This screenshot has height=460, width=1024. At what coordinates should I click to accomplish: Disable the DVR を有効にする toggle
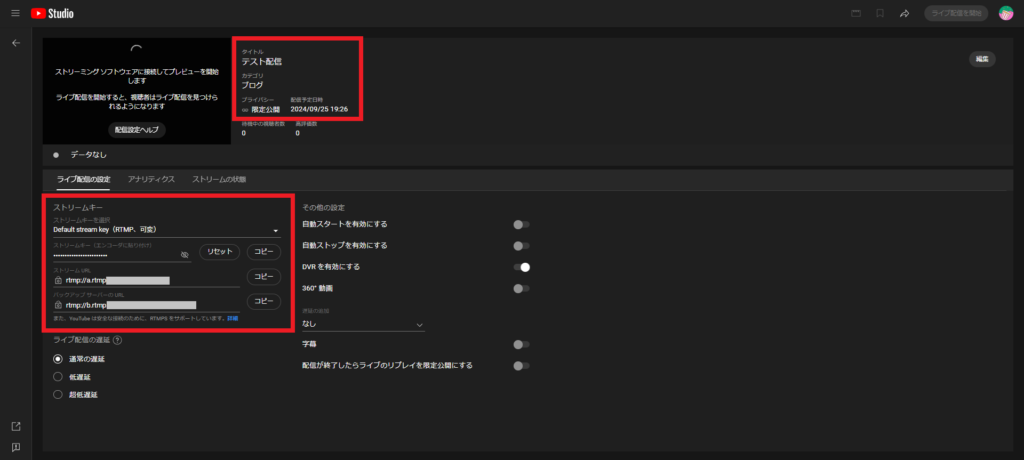coord(520,267)
